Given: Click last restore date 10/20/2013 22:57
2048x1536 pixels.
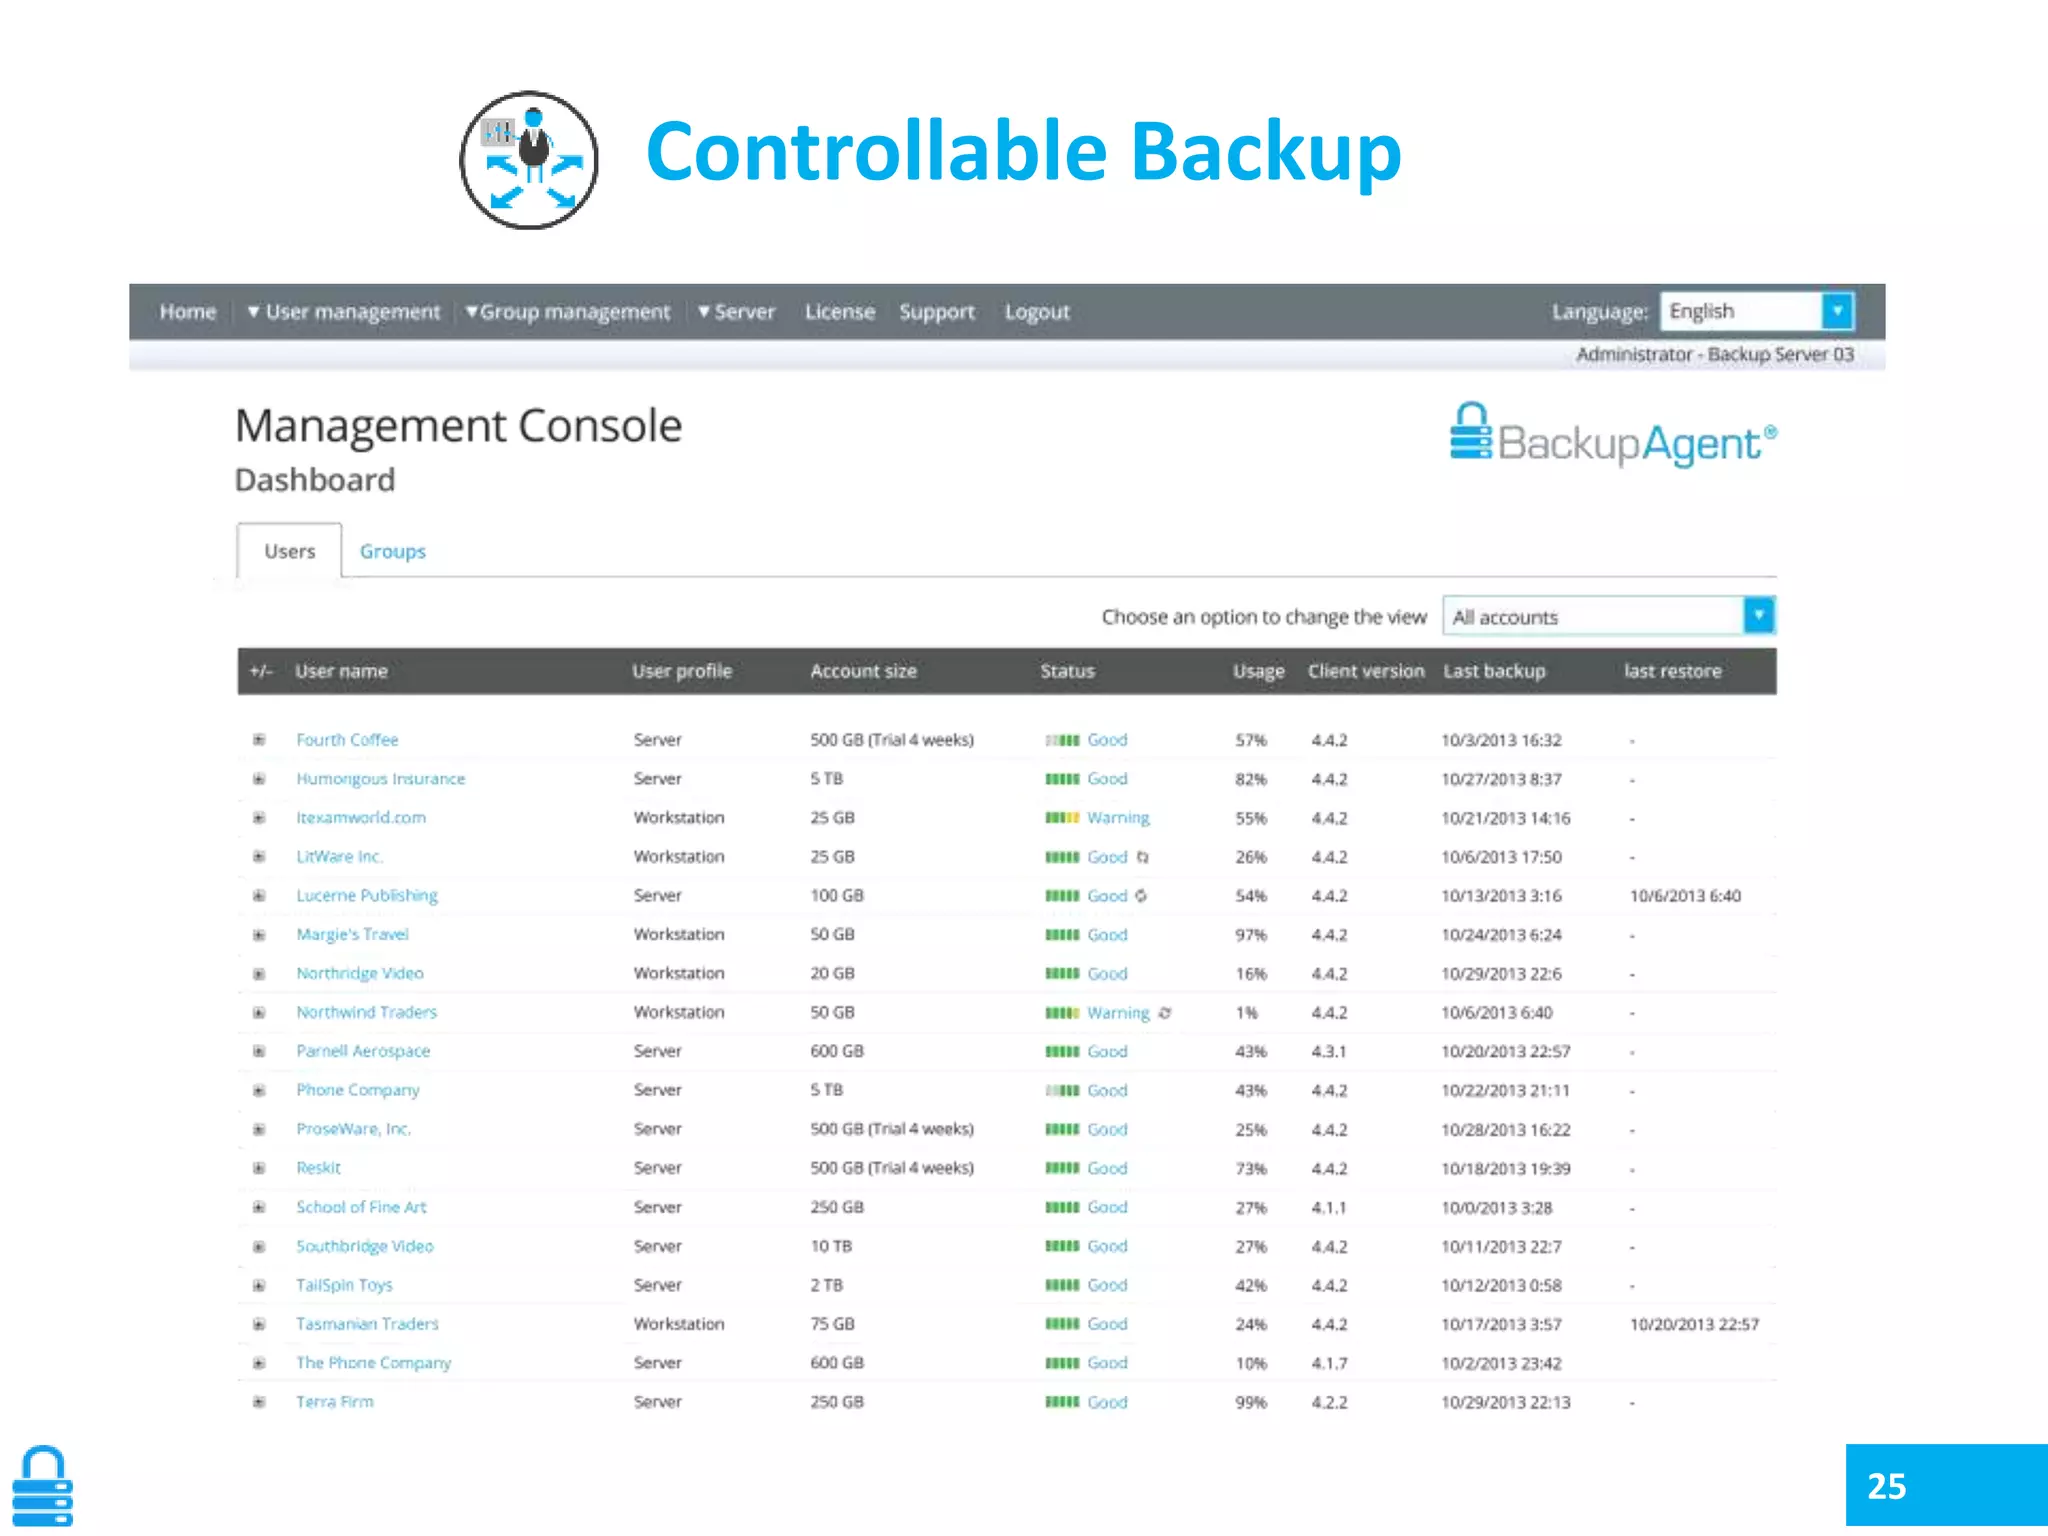Looking at the screenshot, I should coord(1694,1324).
